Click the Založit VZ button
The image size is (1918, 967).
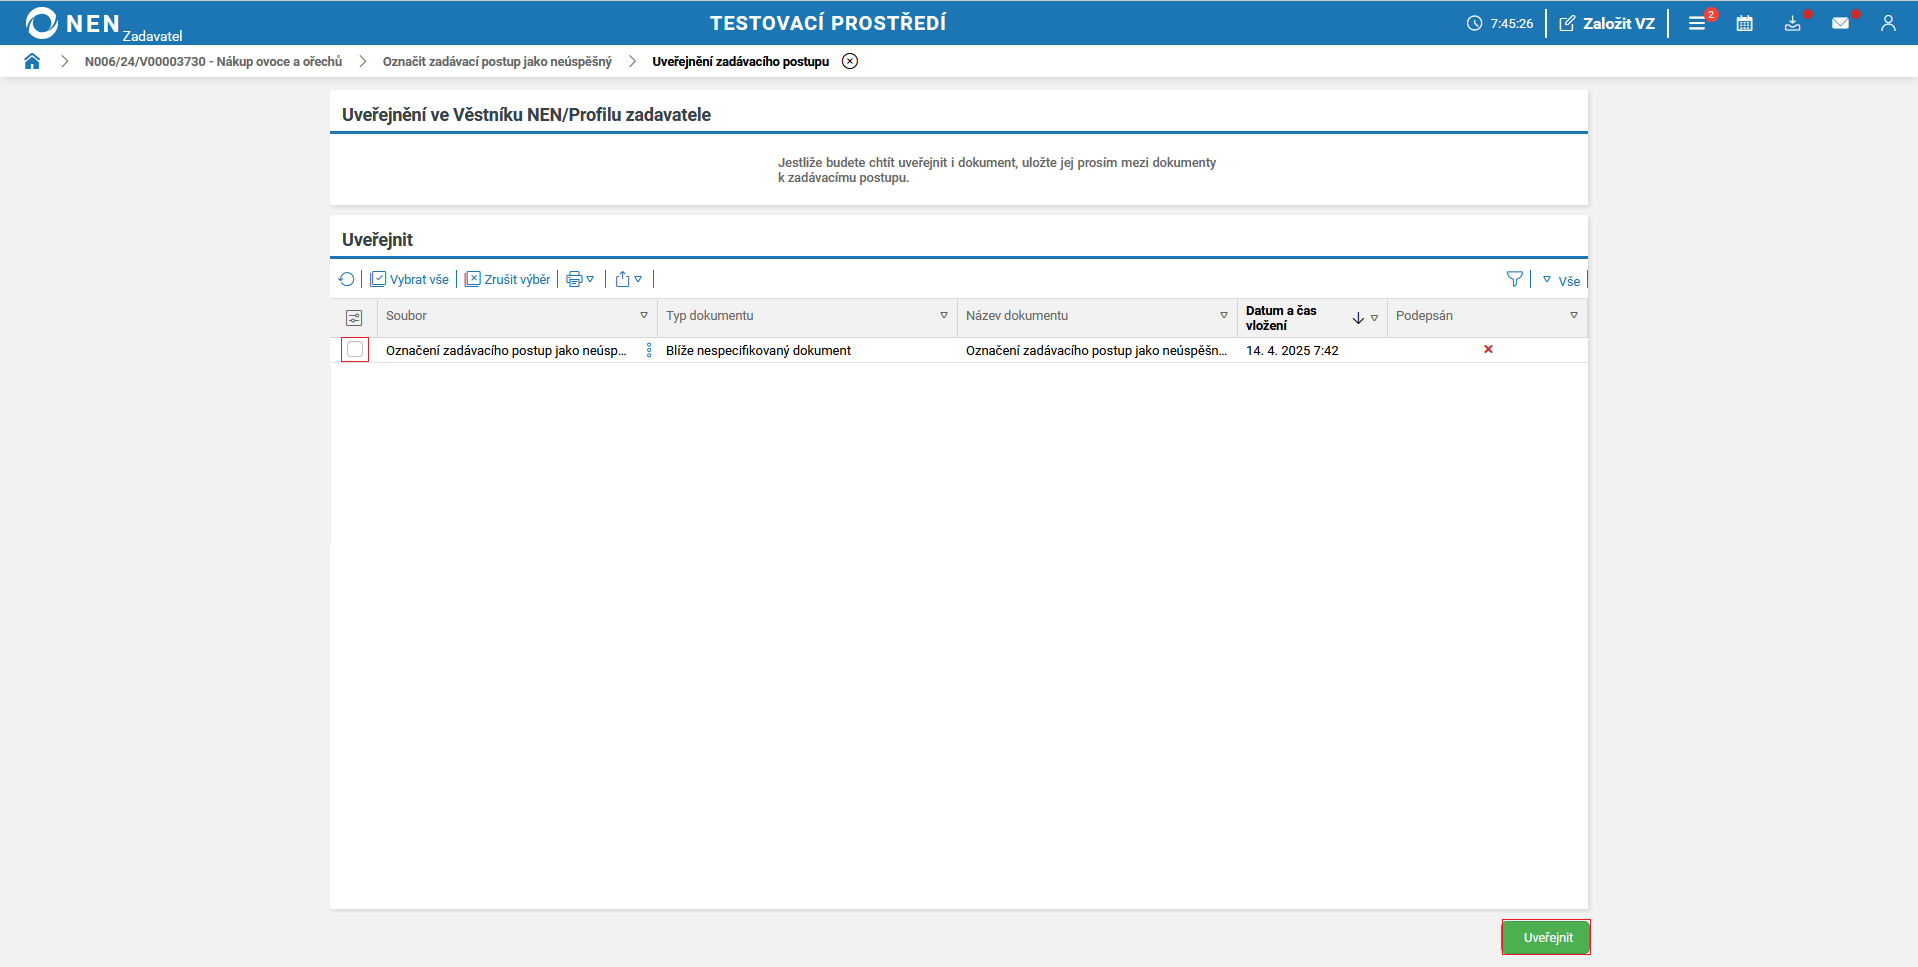(x=1607, y=23)
